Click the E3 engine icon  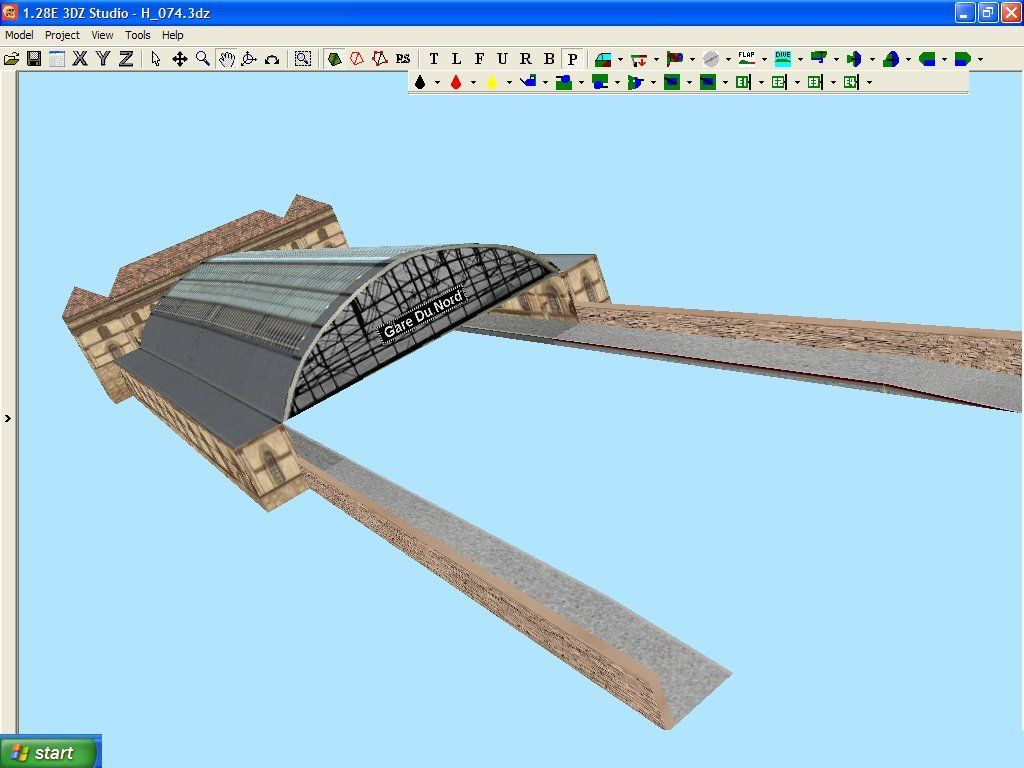(x=815, y=82)
